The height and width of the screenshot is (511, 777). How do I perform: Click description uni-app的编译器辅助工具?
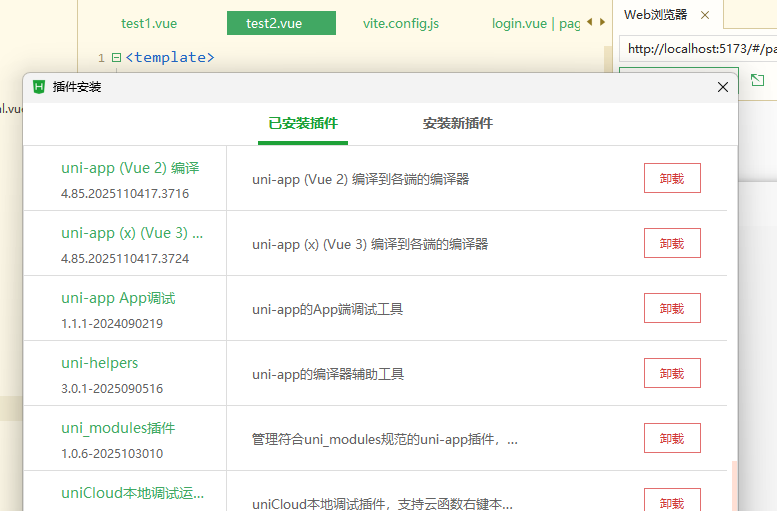(328, 374)
